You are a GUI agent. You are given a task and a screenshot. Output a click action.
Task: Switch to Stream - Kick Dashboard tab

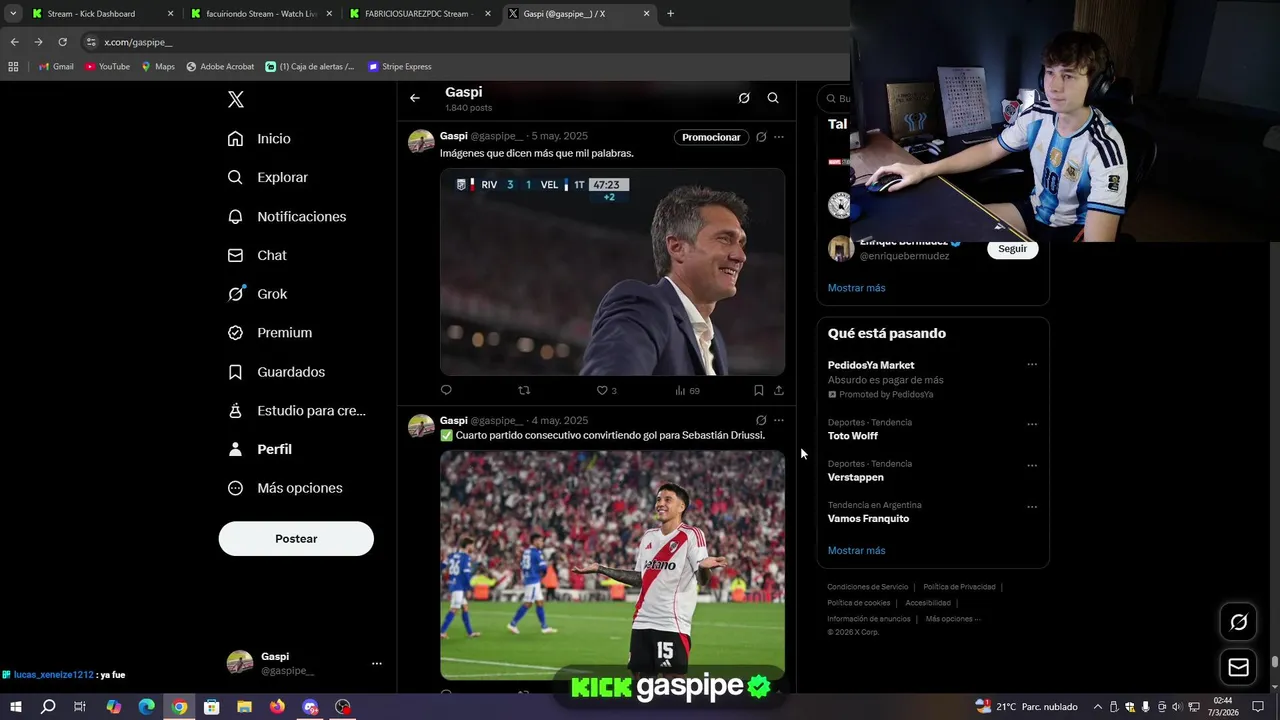tap(102, 14)
